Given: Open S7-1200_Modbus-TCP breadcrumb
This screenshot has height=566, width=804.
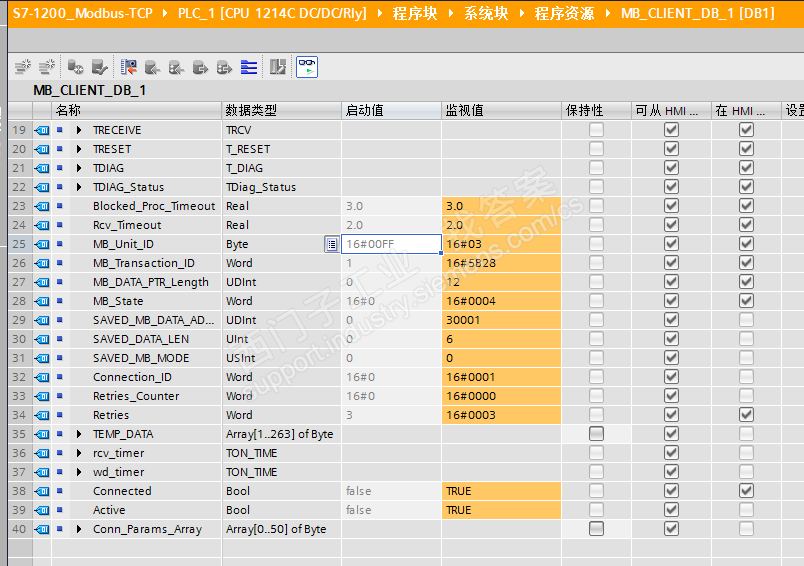Looking at the screenshot, I should [x=83, y=13].
